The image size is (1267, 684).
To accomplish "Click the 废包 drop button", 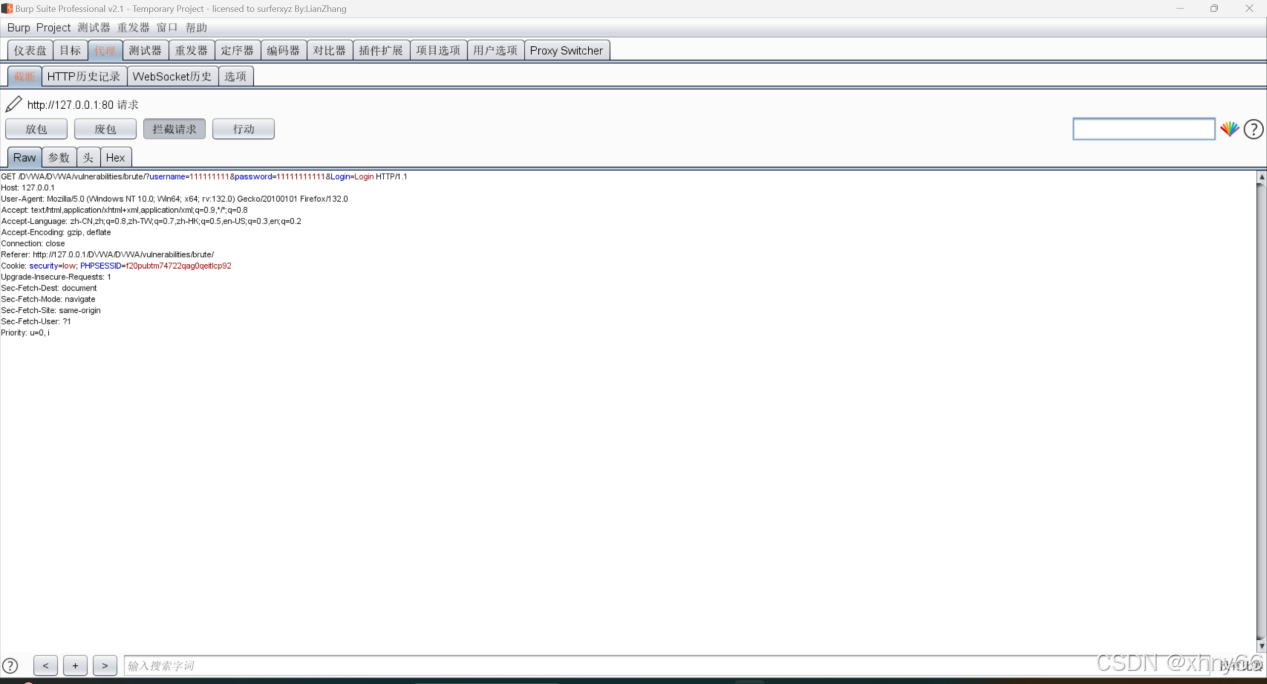I will point(105,129).
